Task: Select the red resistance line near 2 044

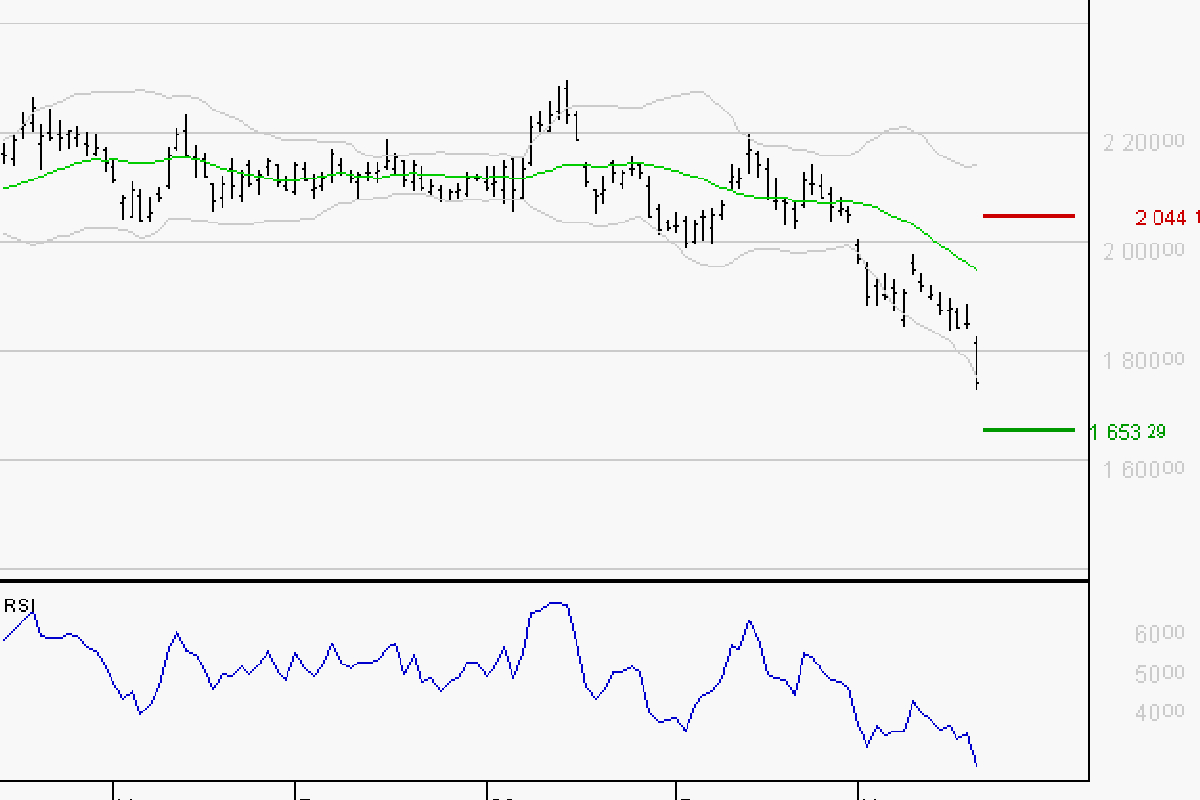Action: [1030, 215]
